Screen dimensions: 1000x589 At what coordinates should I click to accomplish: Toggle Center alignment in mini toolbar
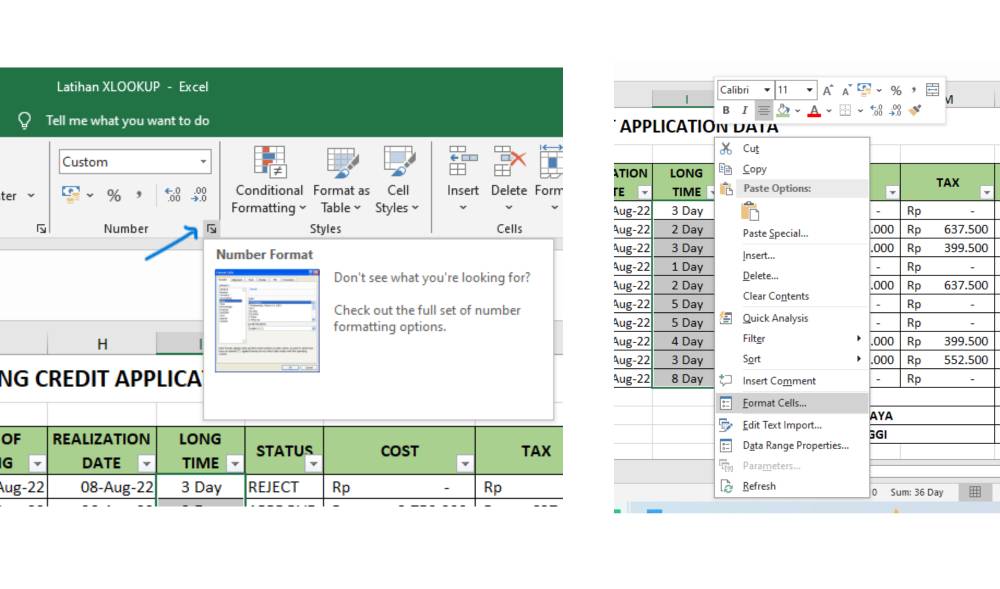(x=763, y=110)
